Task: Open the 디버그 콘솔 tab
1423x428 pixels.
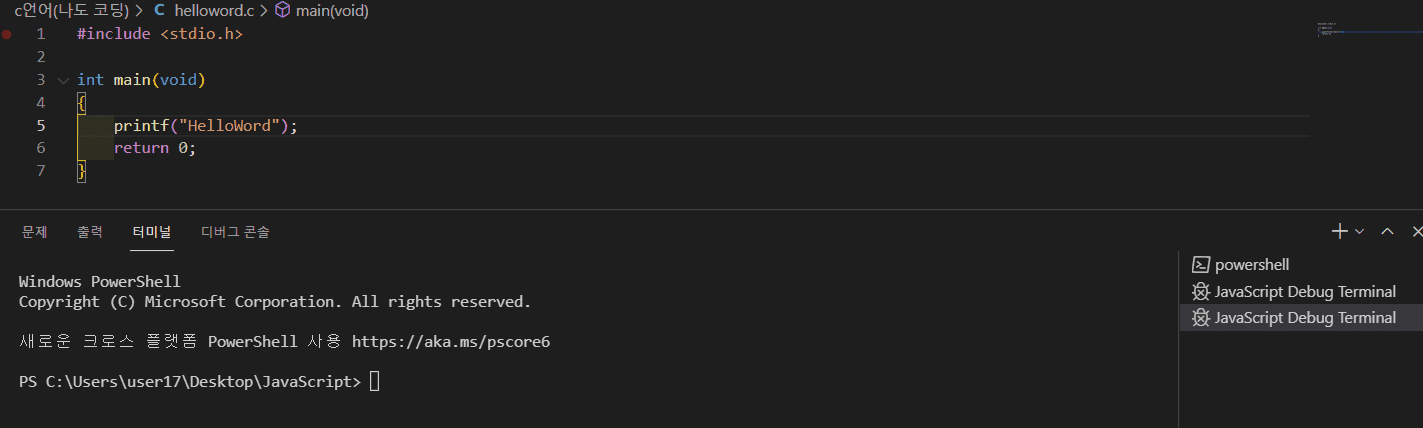Action: pyautogui.click(x=235, y=231)
